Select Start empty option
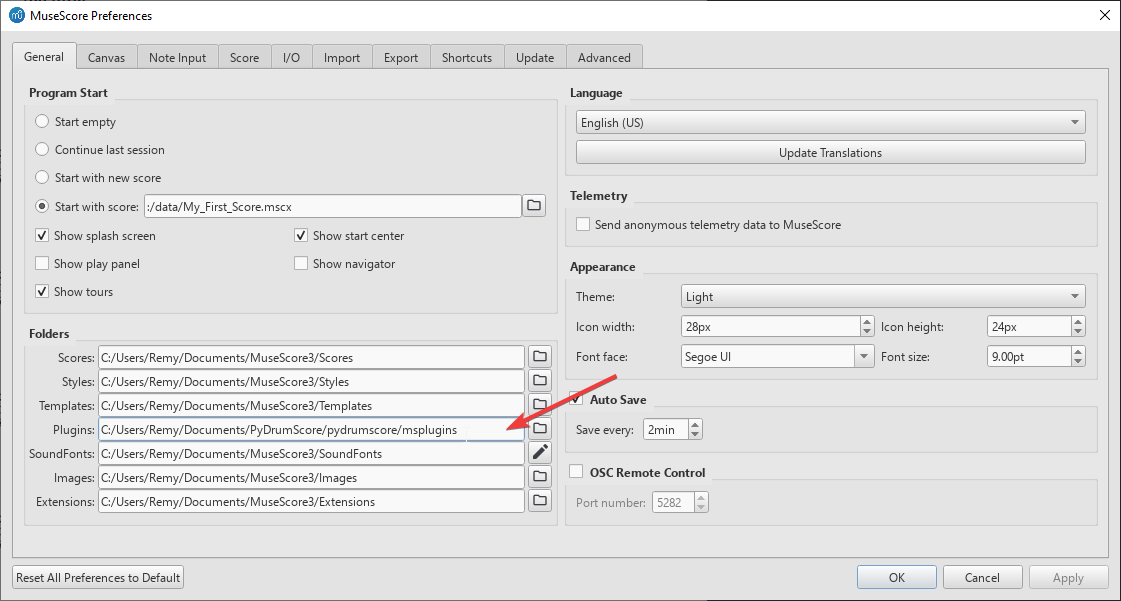1121x601 pixels. (42, 121)
